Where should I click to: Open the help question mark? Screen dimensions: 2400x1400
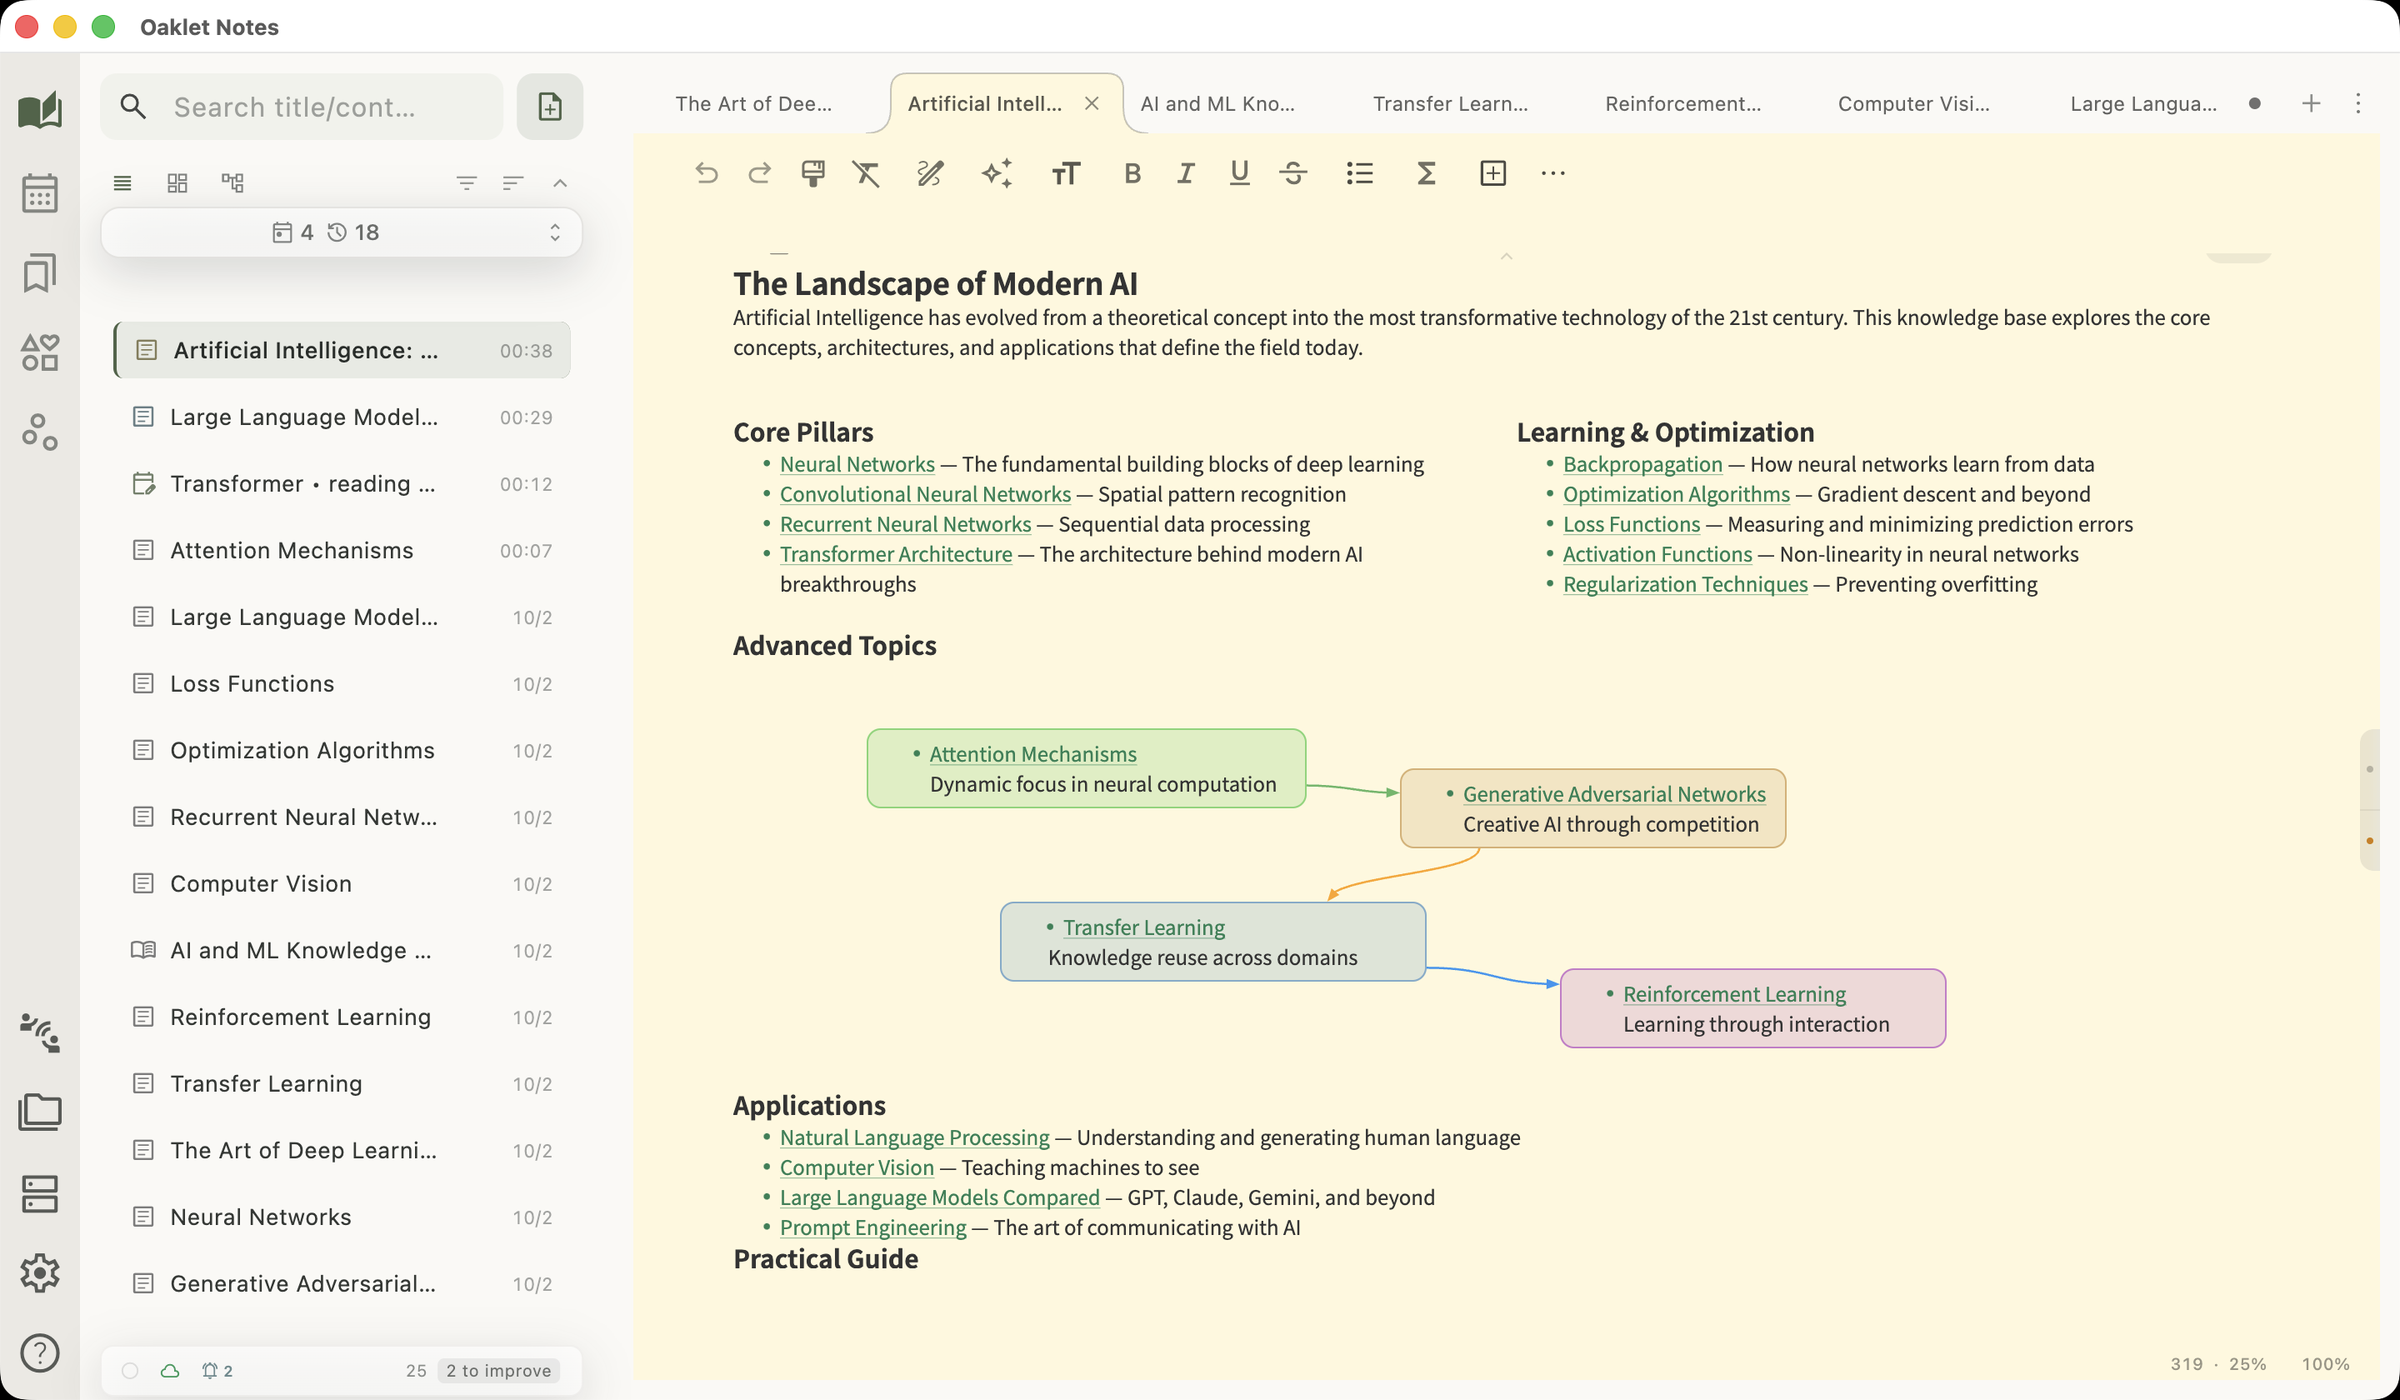tap(40, 1352)
